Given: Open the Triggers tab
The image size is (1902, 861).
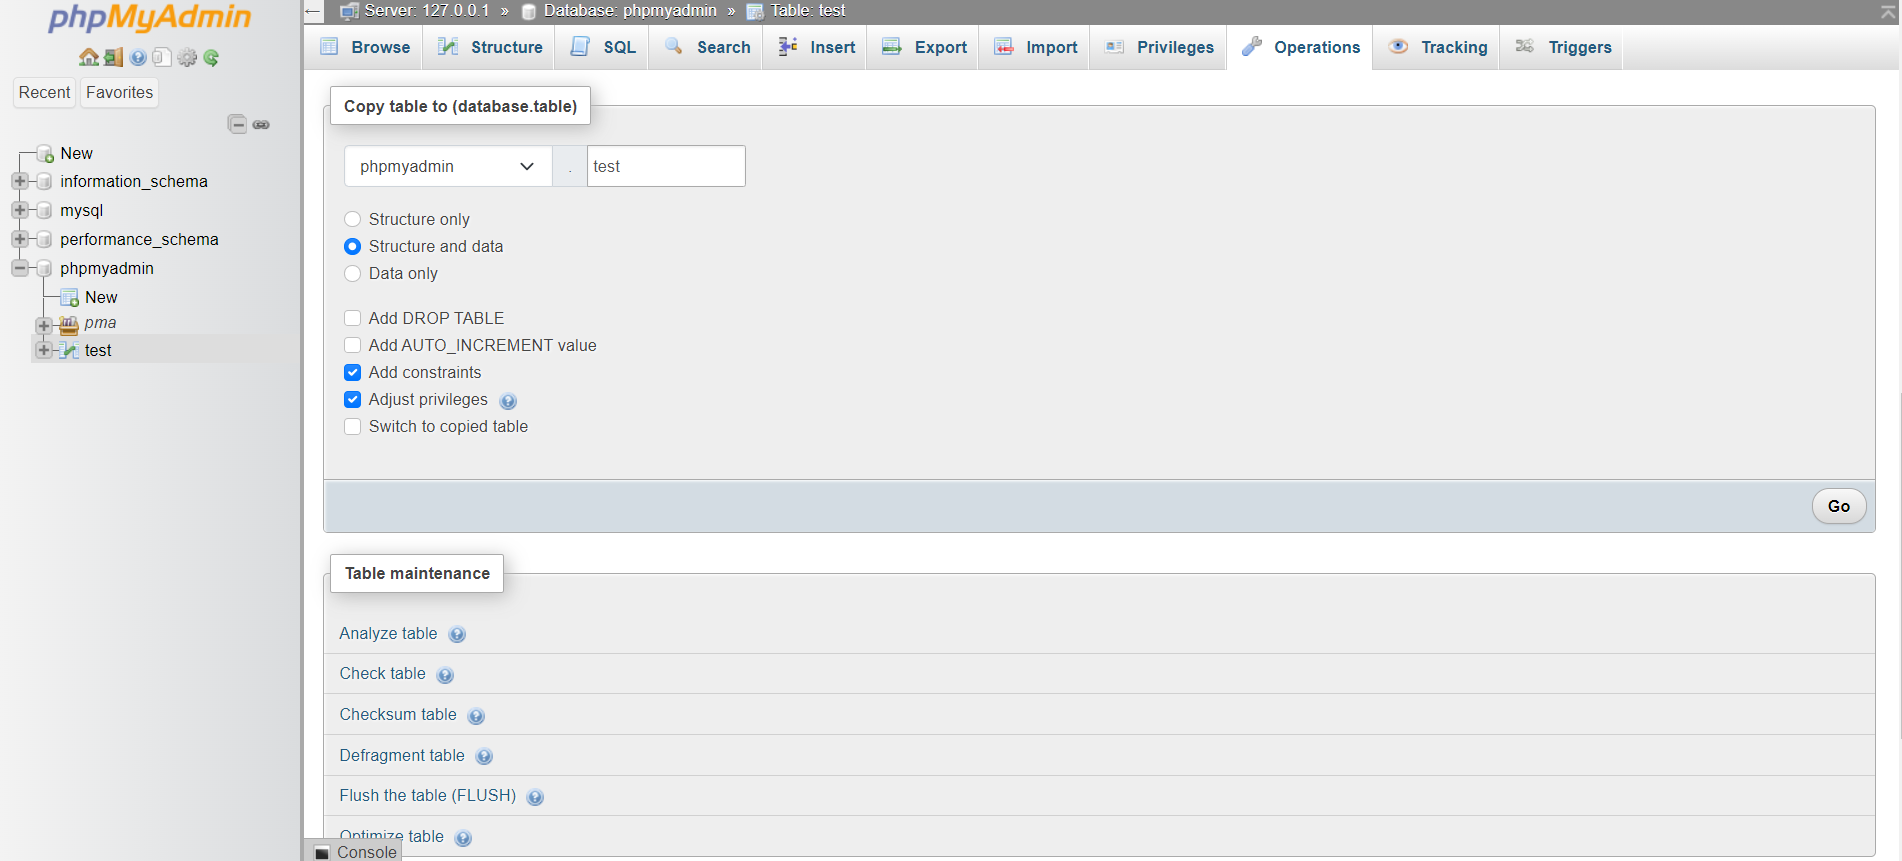Looking at the screenshot, I should [1561, 47].
